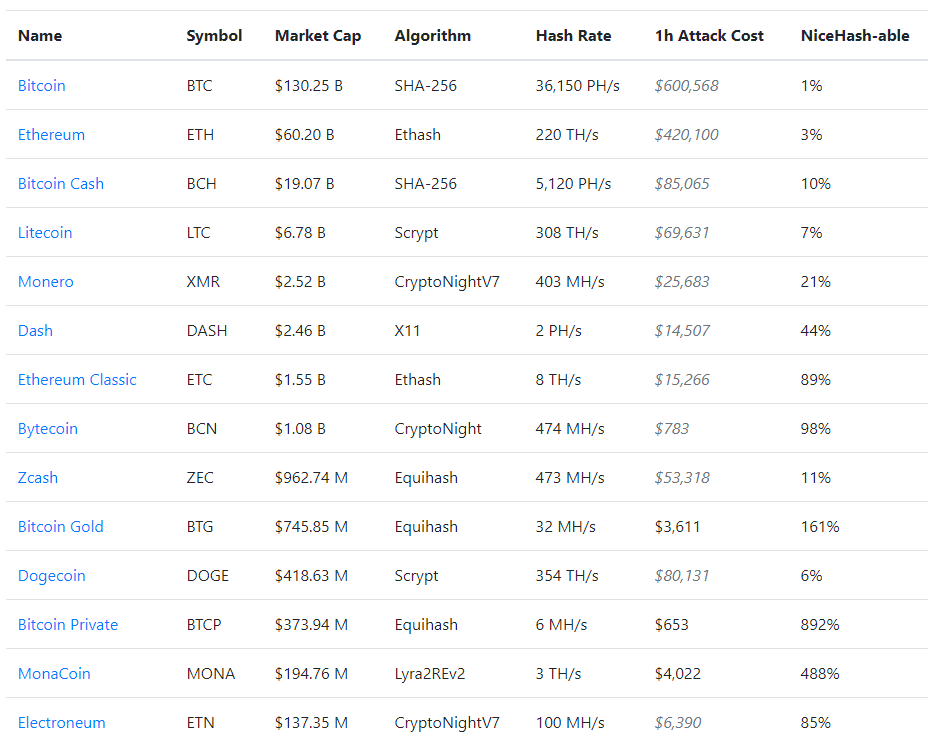The width and height of the screenshot is (928, 741).
Task: Click the Name column header
Action: (40, 36)
